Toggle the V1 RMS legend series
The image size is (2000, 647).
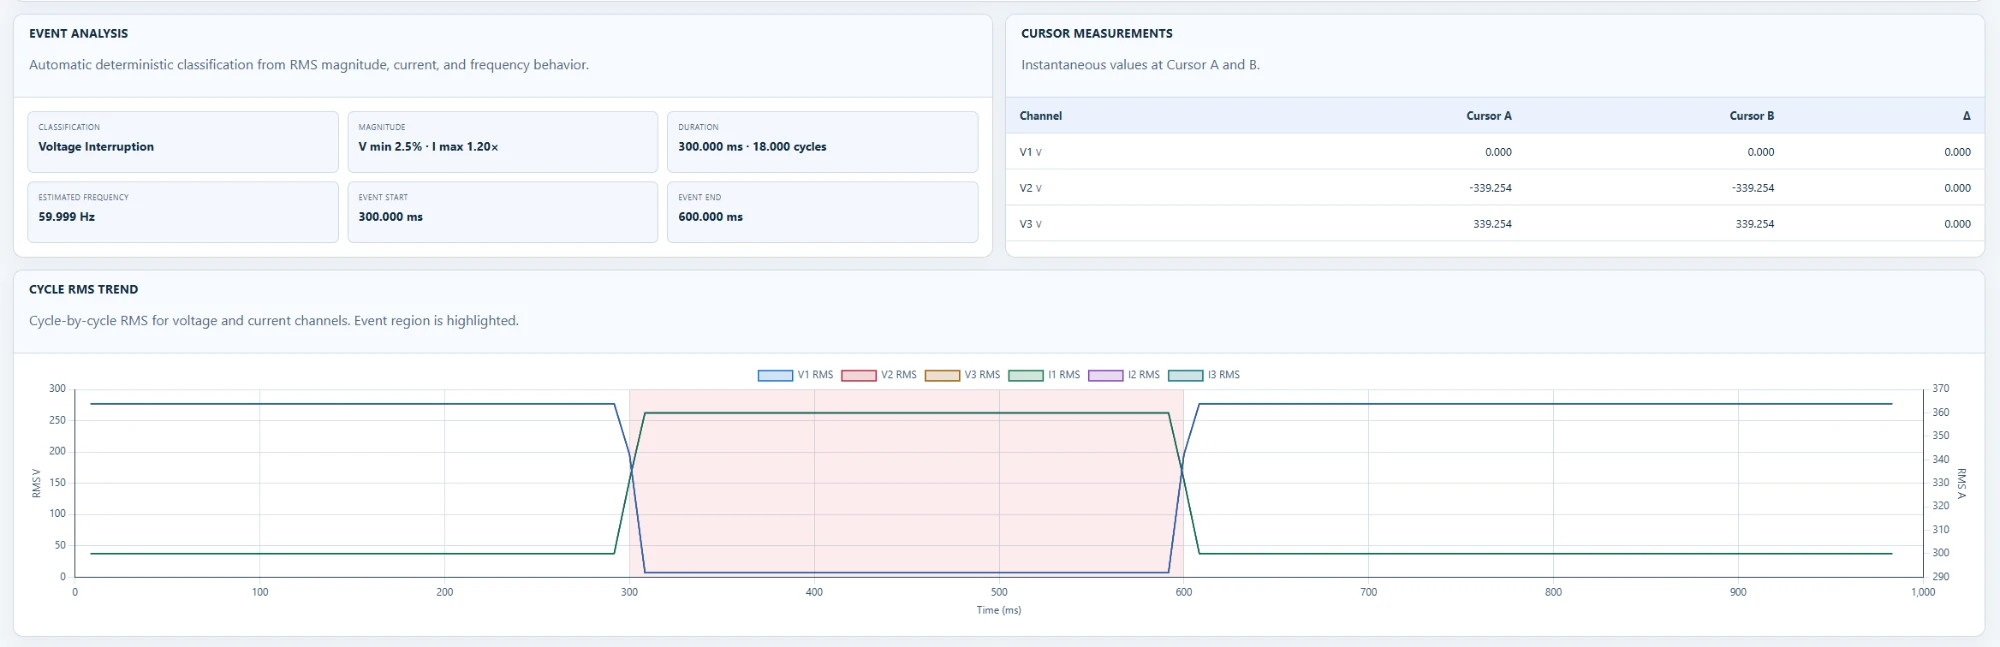point(795,375)
